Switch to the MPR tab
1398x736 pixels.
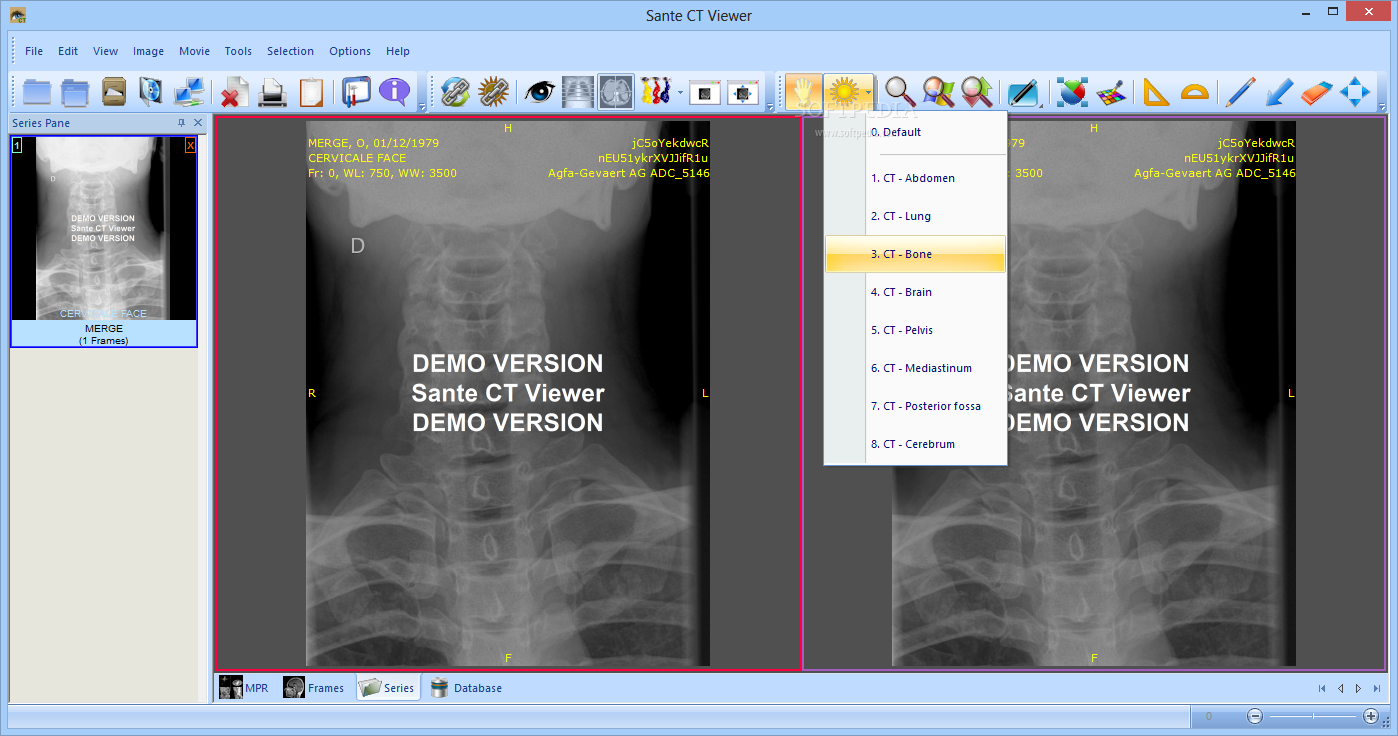coord(245,688)
